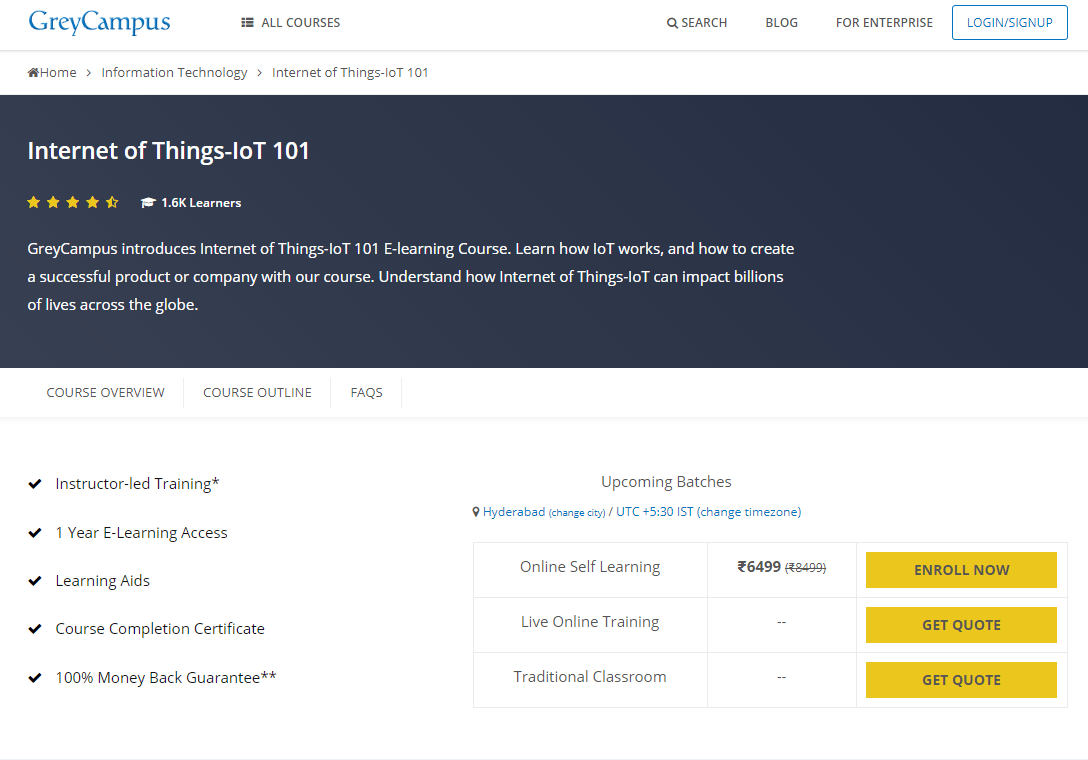The width and height of the screenshot is (1088, 760).
Task: Click ENROLL NOW for Online Self Learning
Action: pos(961,570)
